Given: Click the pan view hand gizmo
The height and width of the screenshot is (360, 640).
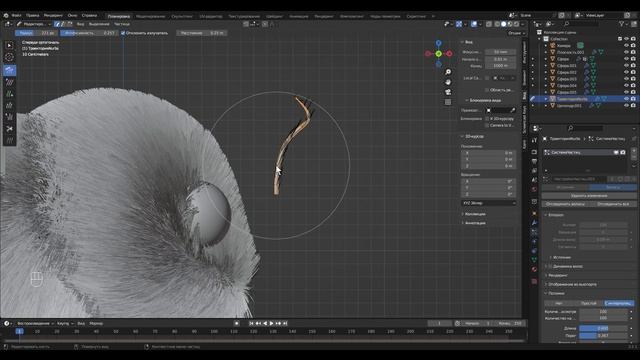Looking at the screenshot, I should (x=448, y=82).
